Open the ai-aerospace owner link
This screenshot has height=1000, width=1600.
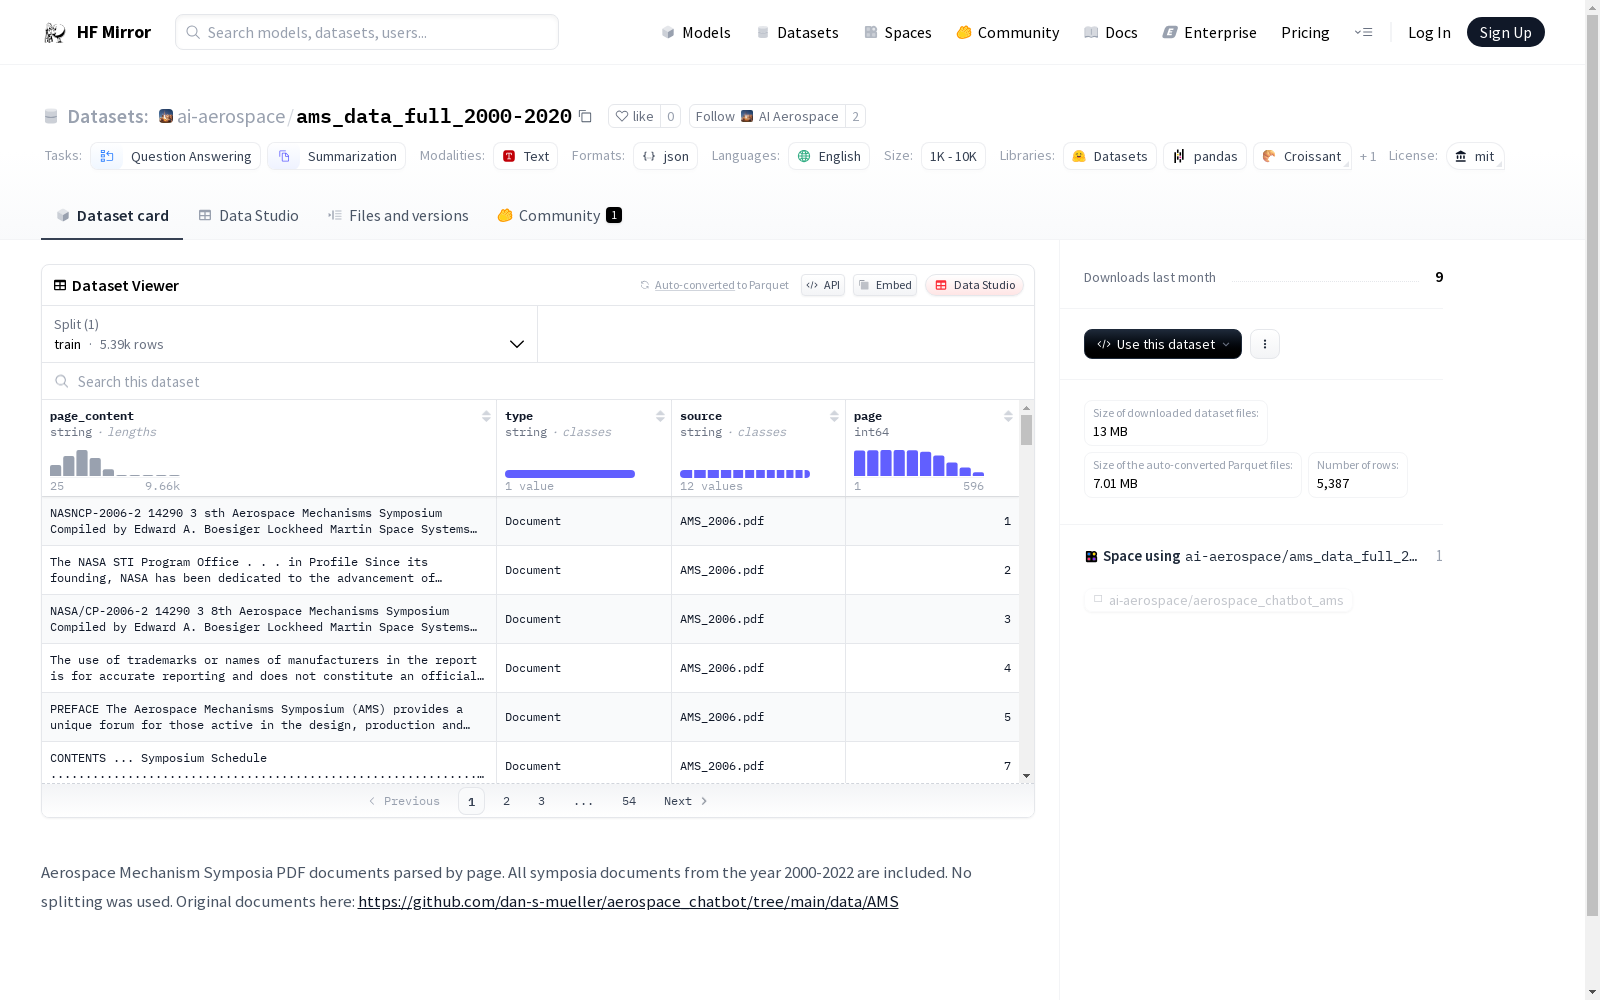231,116
